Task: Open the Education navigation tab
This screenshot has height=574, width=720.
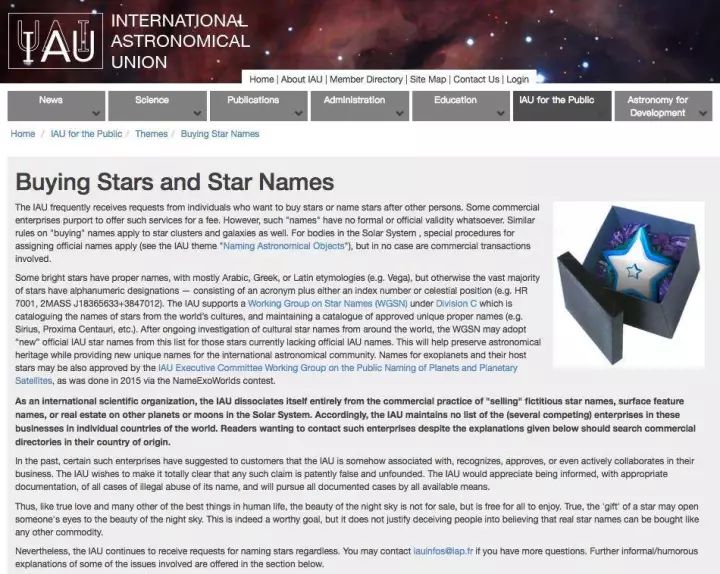Action: pos(461,106)
